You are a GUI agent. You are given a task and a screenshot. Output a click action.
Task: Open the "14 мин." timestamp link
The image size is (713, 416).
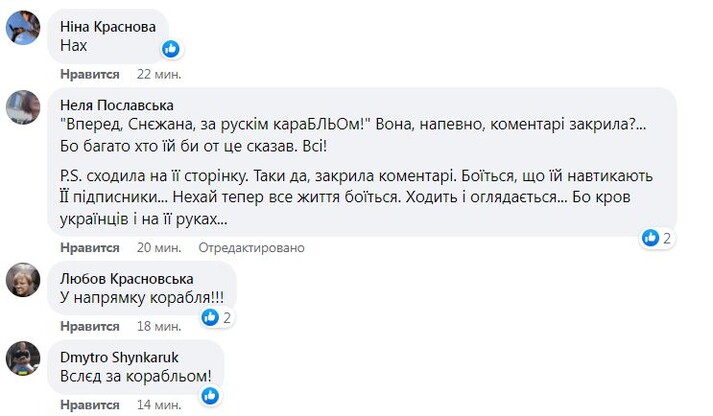point(158,403)
